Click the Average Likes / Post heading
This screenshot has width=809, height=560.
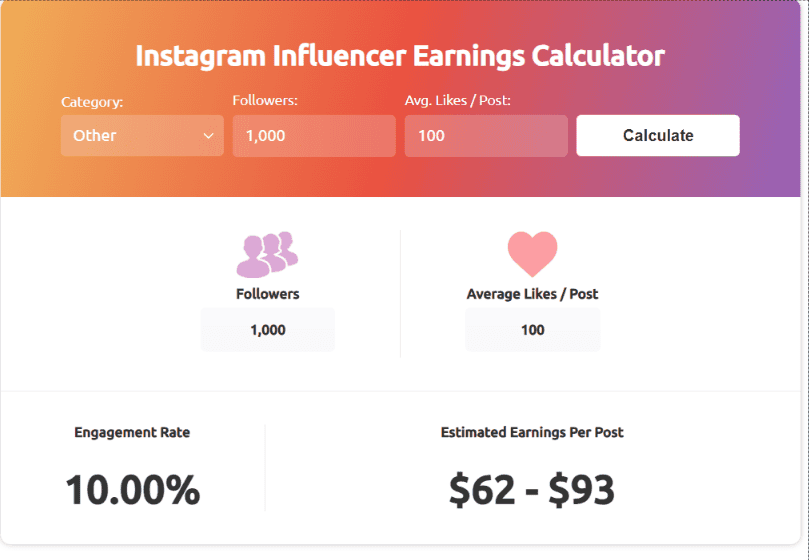click(x=532, y=294)
